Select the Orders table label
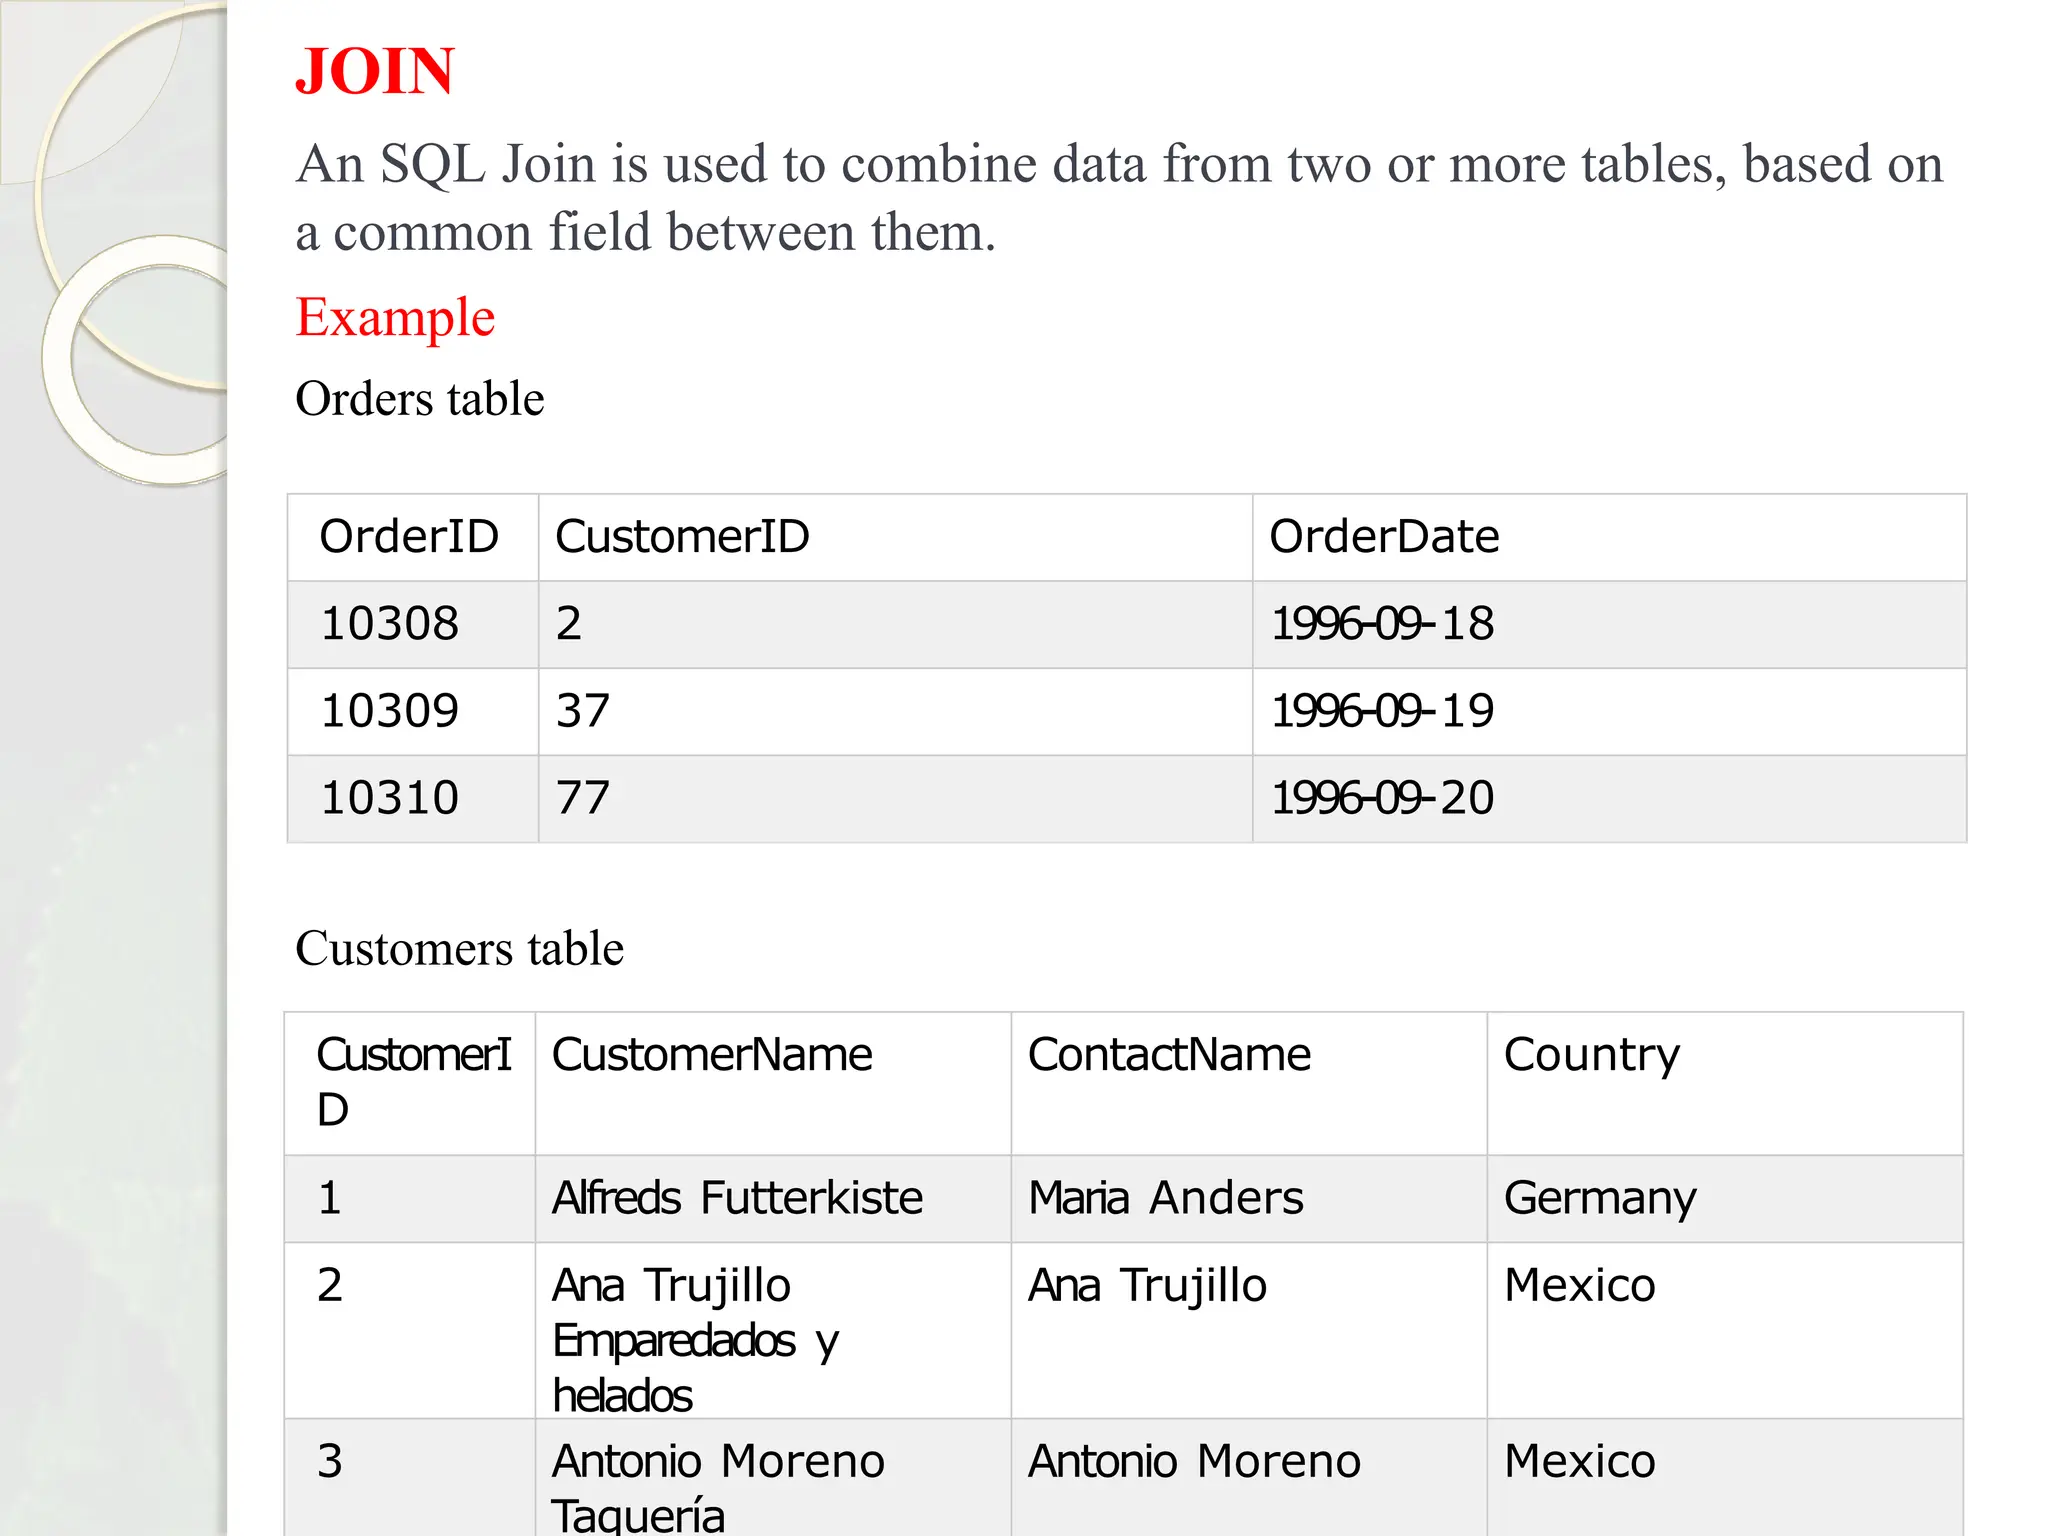The height and width of the screenshot is (1536, 2048). coord(419,399)
